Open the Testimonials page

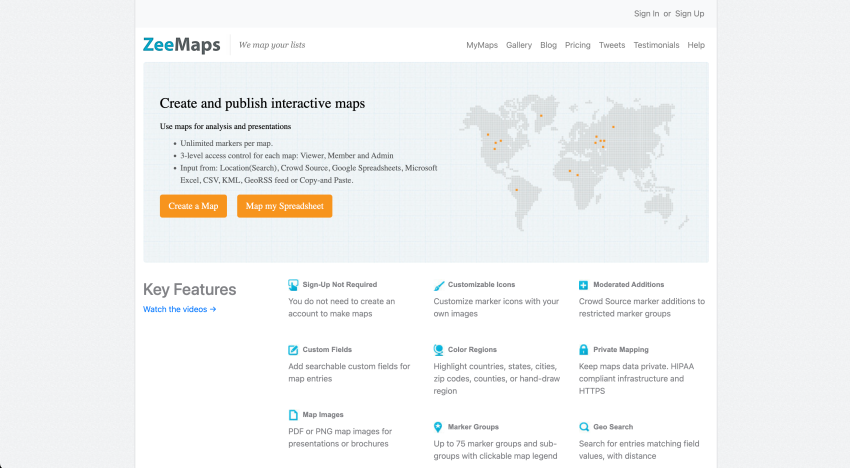tap(656, 45)
